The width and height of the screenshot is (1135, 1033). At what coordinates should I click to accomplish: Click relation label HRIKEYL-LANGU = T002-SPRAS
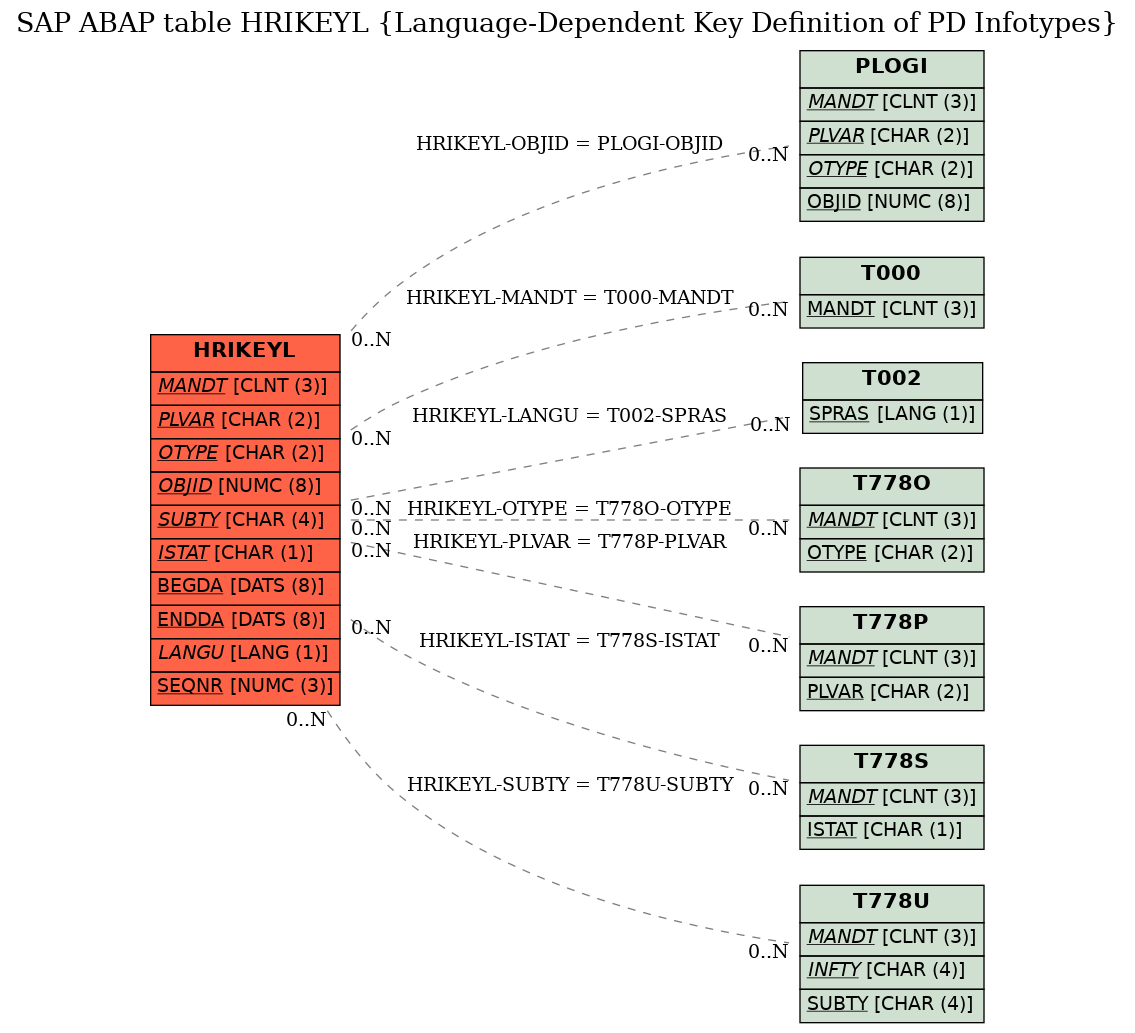point(569,416)
